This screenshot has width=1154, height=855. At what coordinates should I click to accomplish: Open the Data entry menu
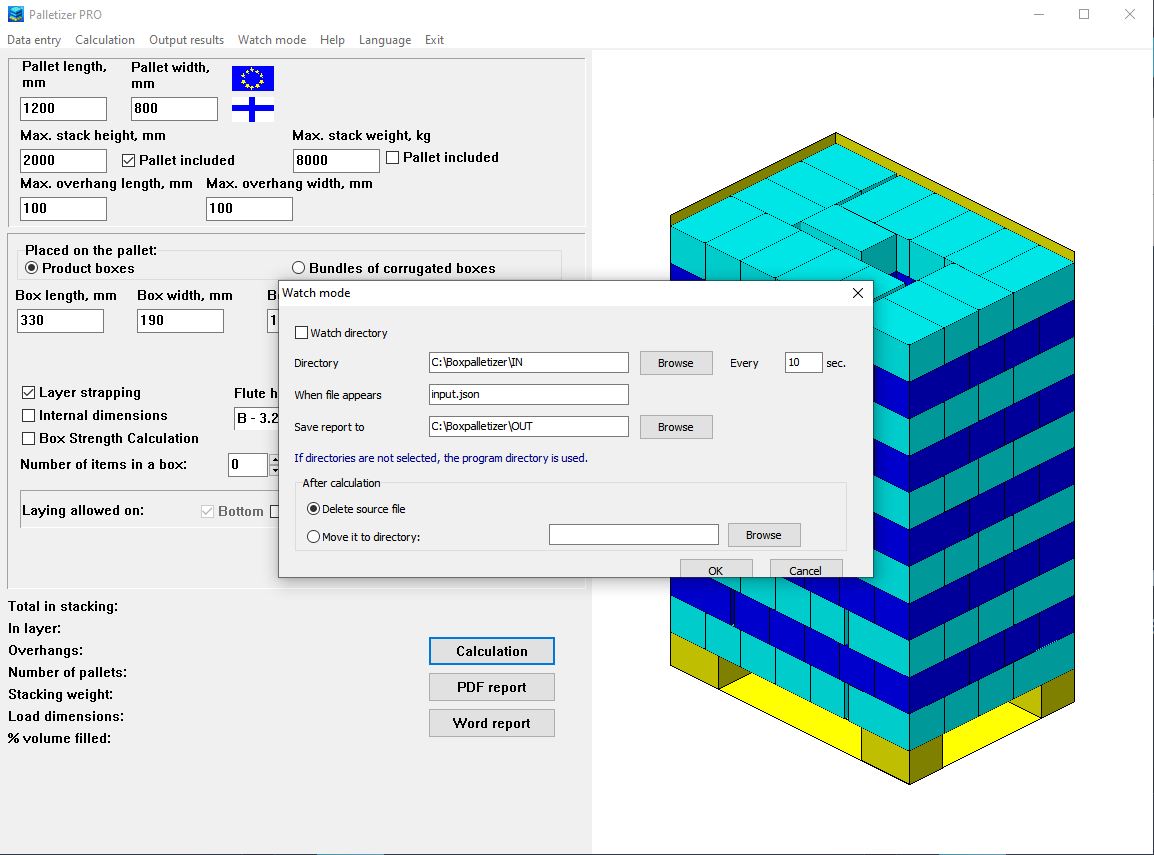(34, 40)
